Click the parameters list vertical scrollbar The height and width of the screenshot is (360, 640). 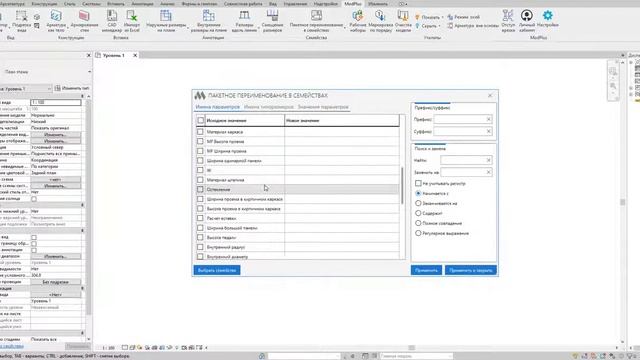[x=402, y=186]
